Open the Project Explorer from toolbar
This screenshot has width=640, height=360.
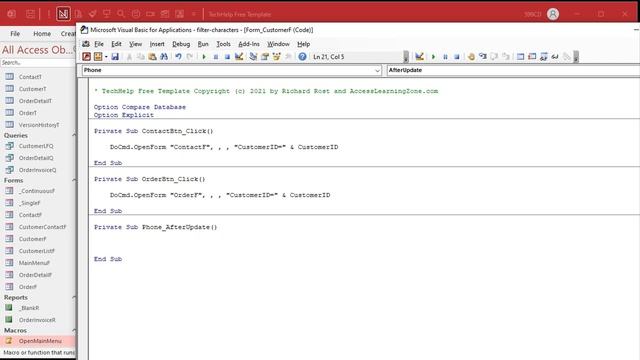tap(253, 57)
